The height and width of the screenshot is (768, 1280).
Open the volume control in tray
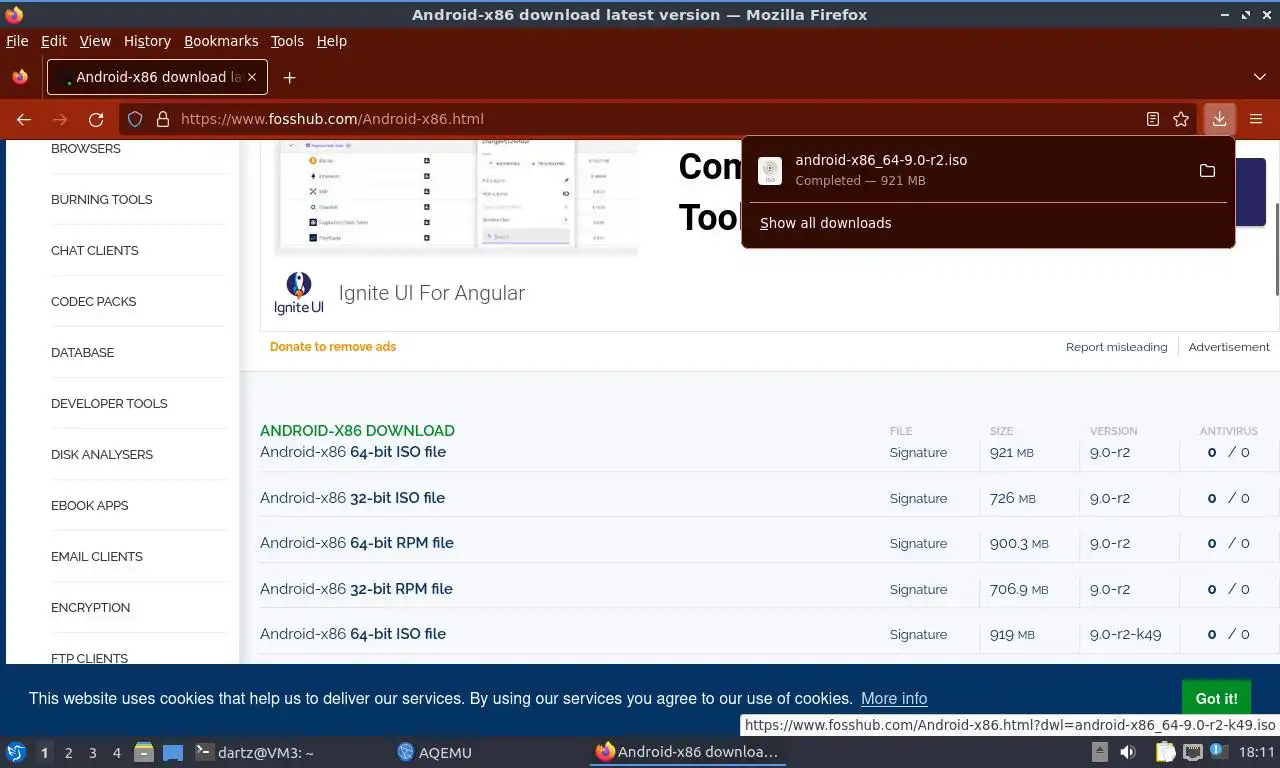click(1127, 752)
